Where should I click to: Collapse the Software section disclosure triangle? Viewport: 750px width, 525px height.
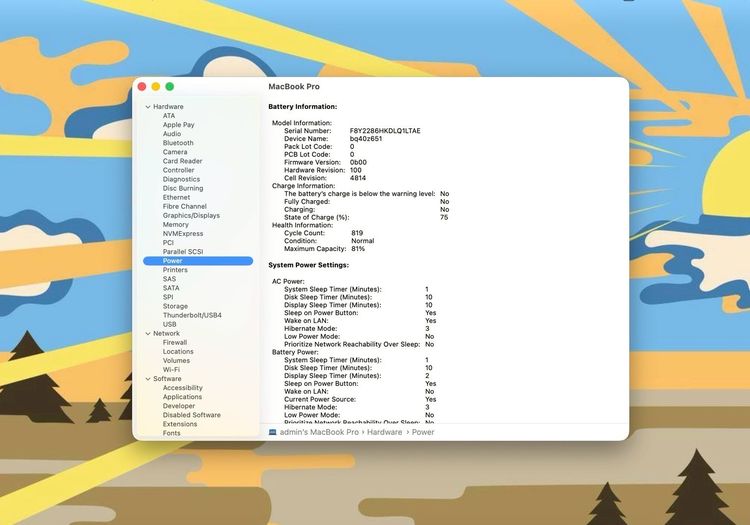click(x=148, y=379)
